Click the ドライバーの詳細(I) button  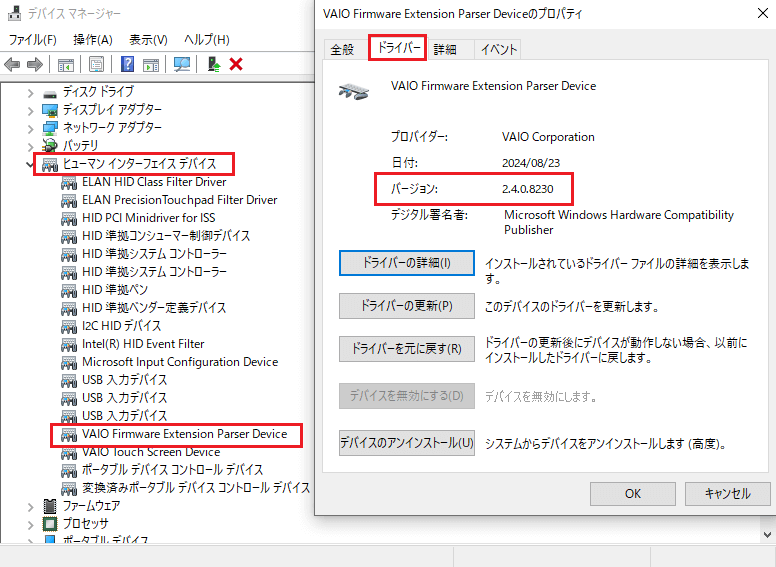pos(407,263)
